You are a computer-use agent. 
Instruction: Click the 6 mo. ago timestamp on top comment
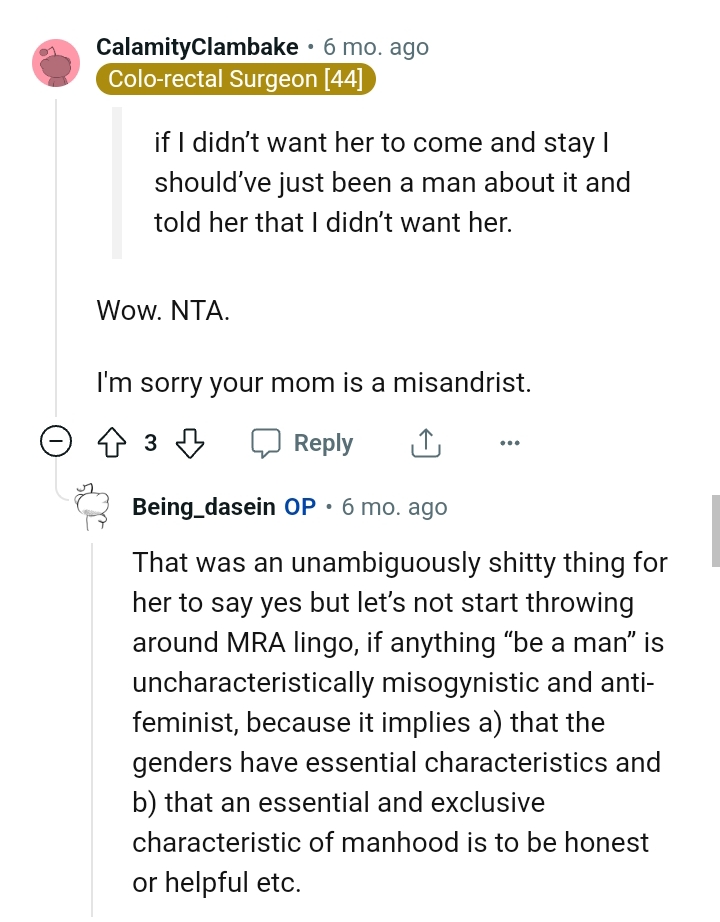374,46
